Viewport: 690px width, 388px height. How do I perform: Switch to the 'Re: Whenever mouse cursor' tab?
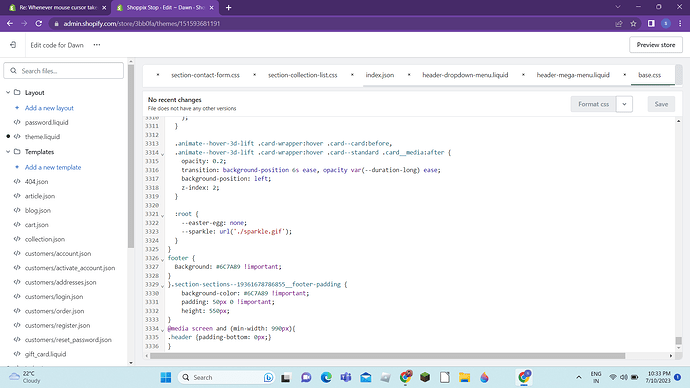point(58,7)
